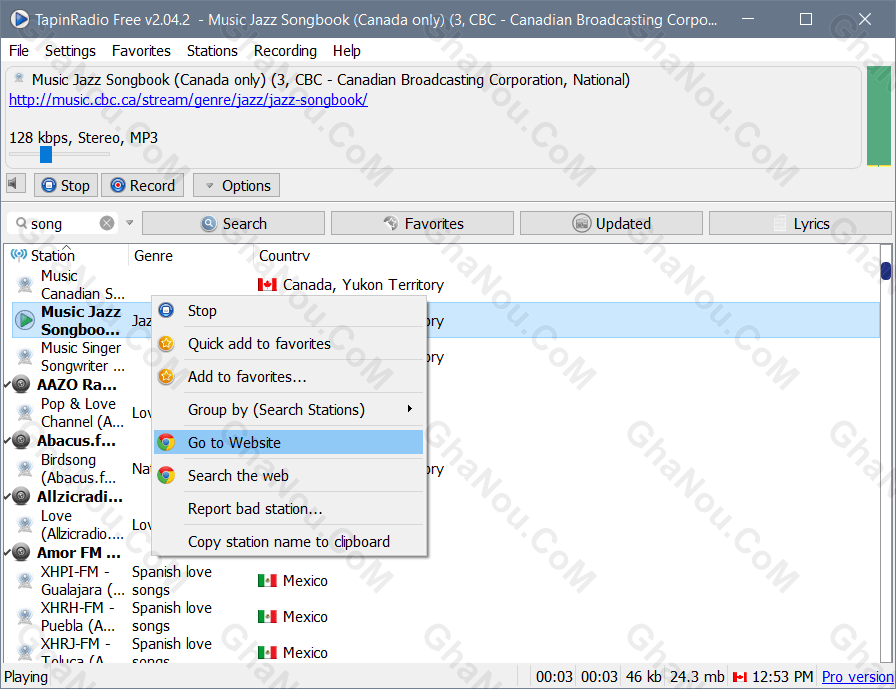Collapse the Amor FM station group
The image size is (896, 689).
click(7, 552)
